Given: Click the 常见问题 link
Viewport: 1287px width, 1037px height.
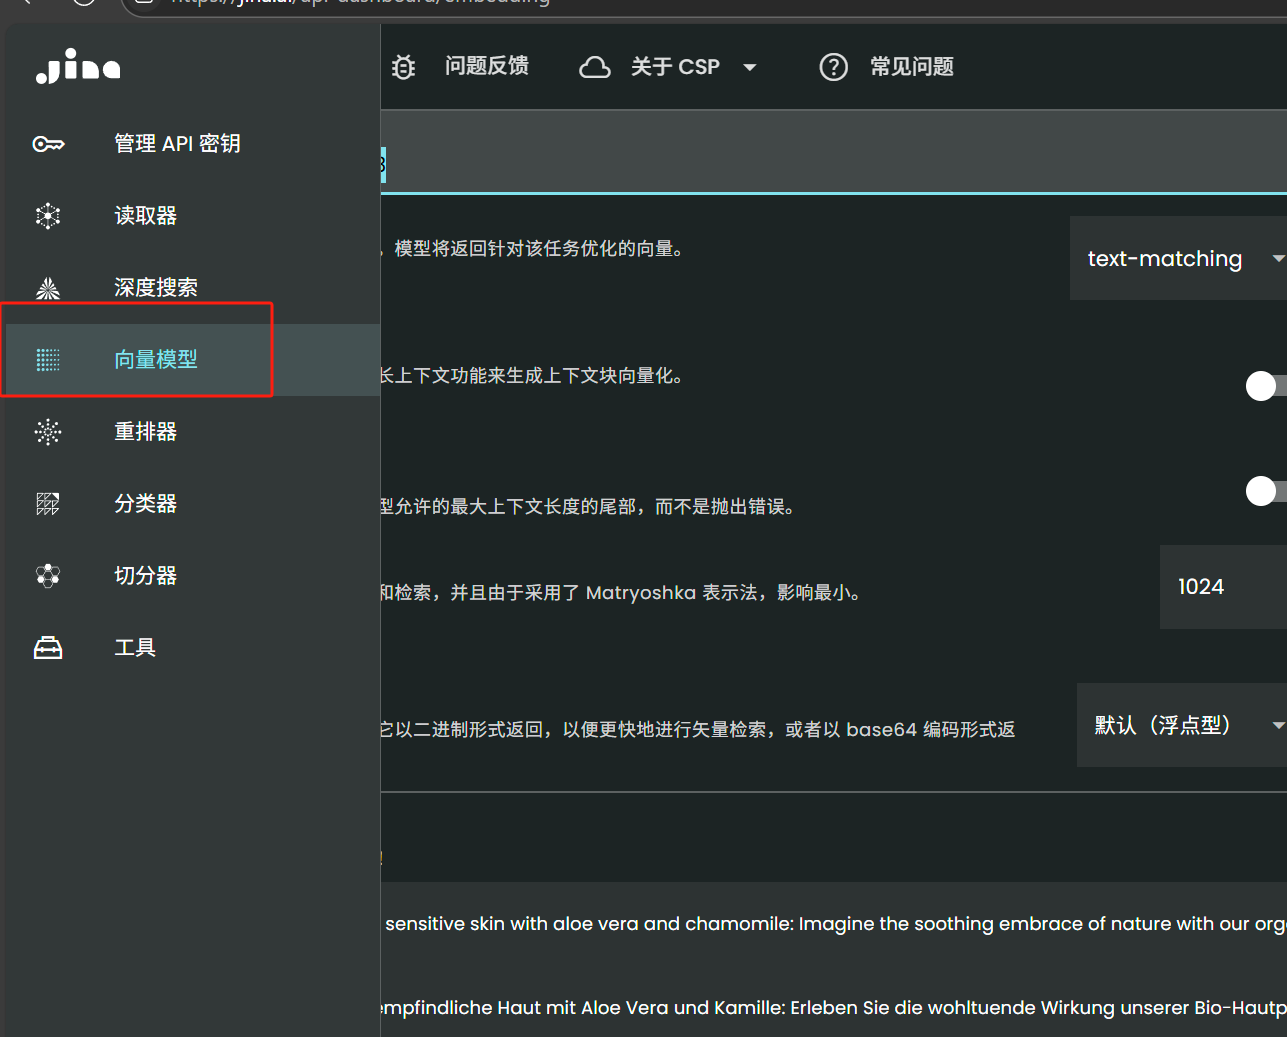Looking at the screenshot, I should (911, 67).
